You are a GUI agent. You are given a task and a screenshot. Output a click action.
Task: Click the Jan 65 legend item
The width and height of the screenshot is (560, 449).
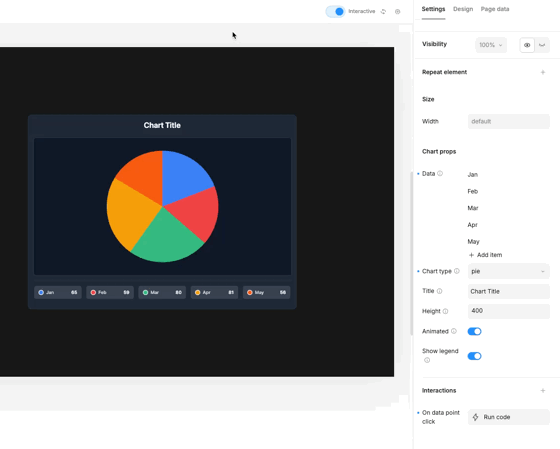pyautogui.click(x=58, y=293)
